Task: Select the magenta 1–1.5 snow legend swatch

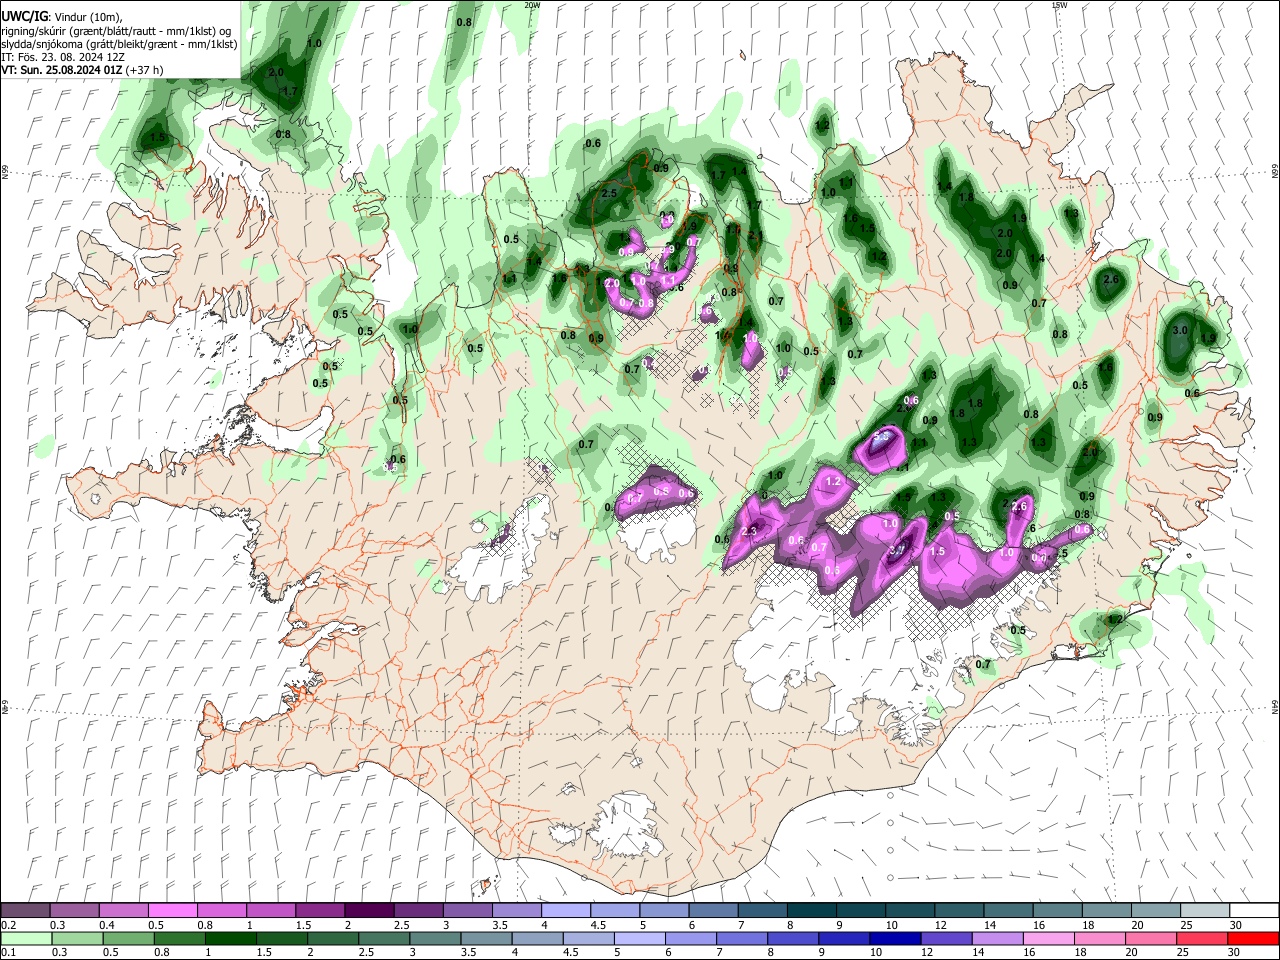Action: [270, 911]
